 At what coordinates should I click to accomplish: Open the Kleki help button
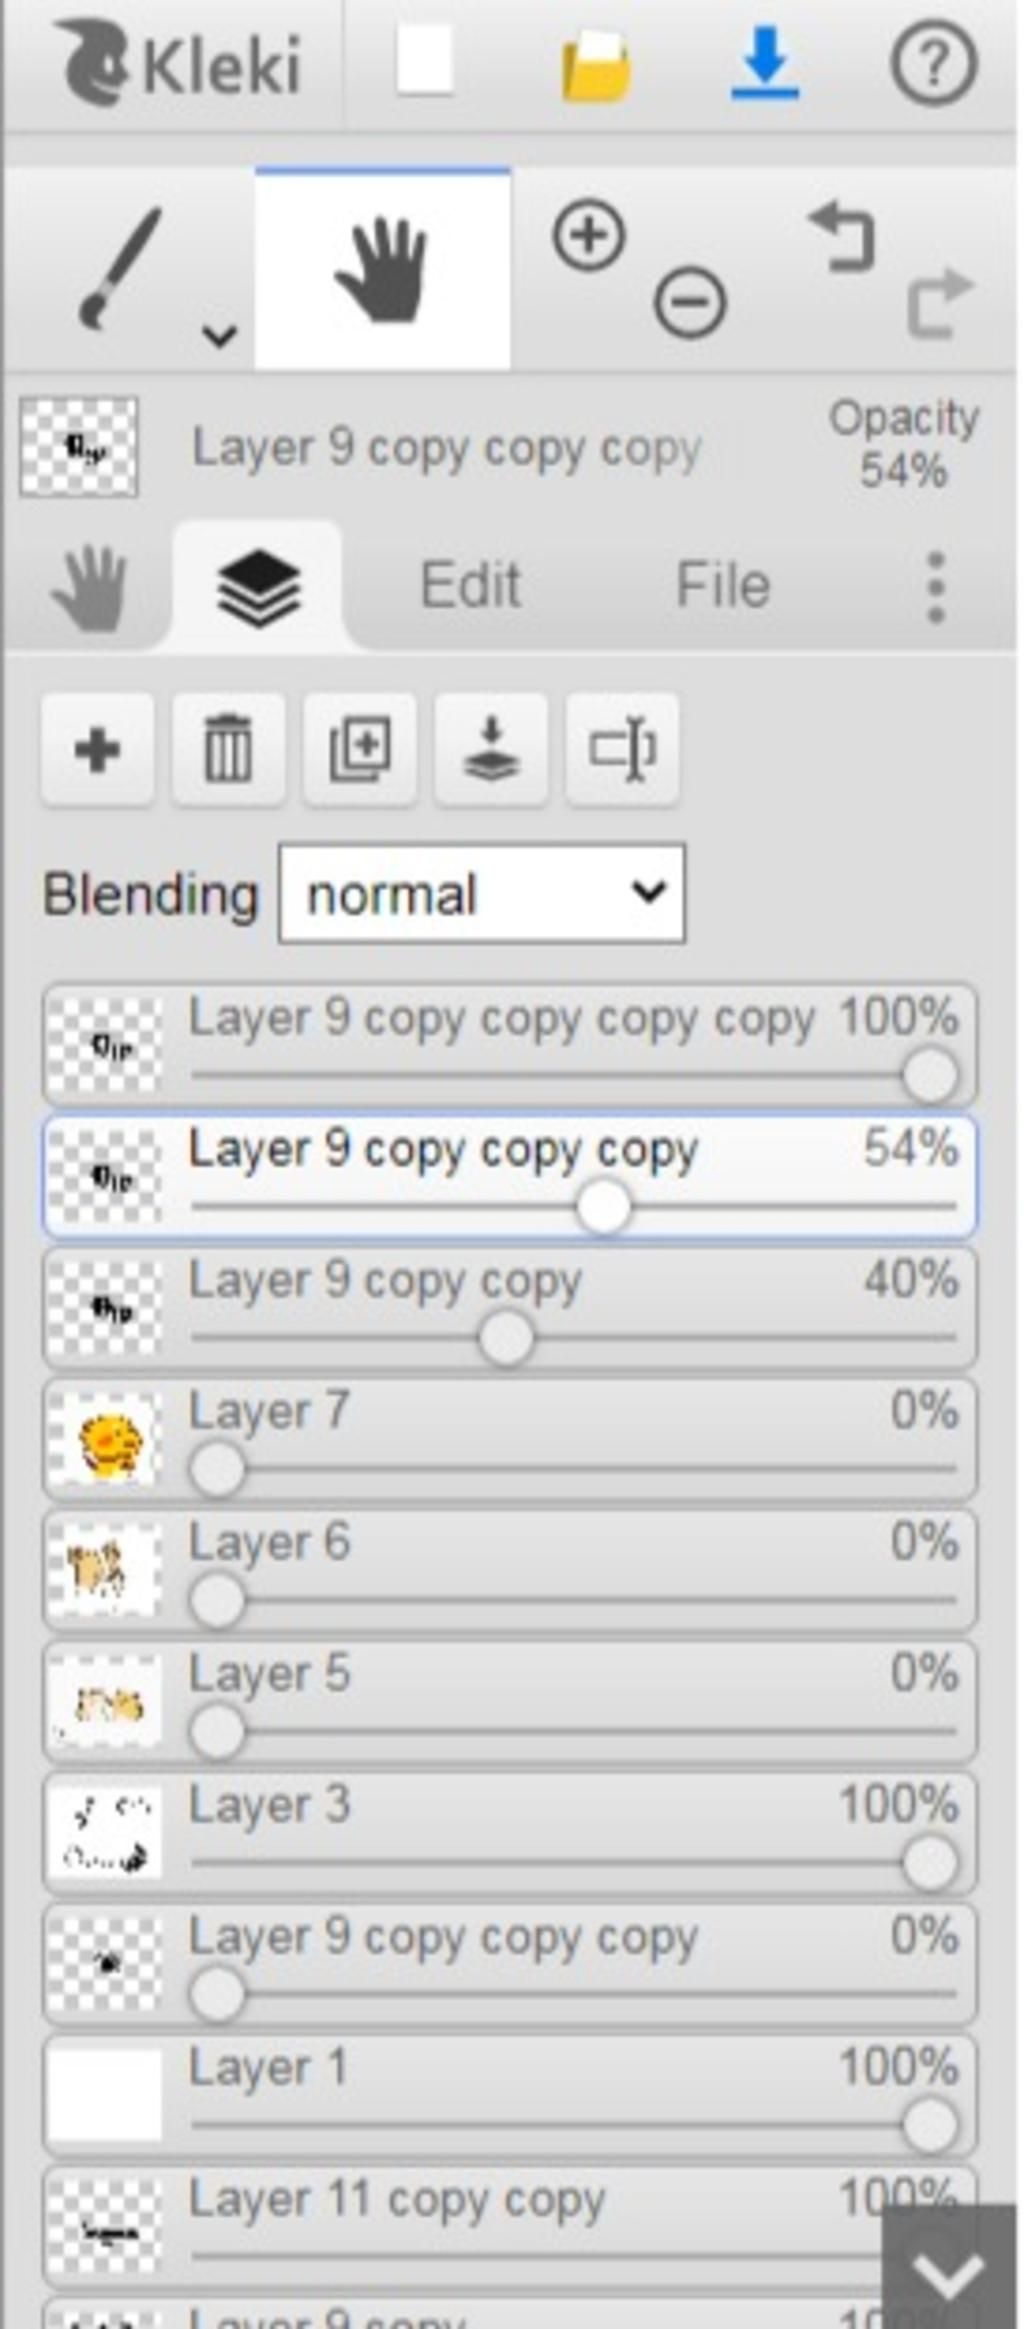(x=932, y=64)
